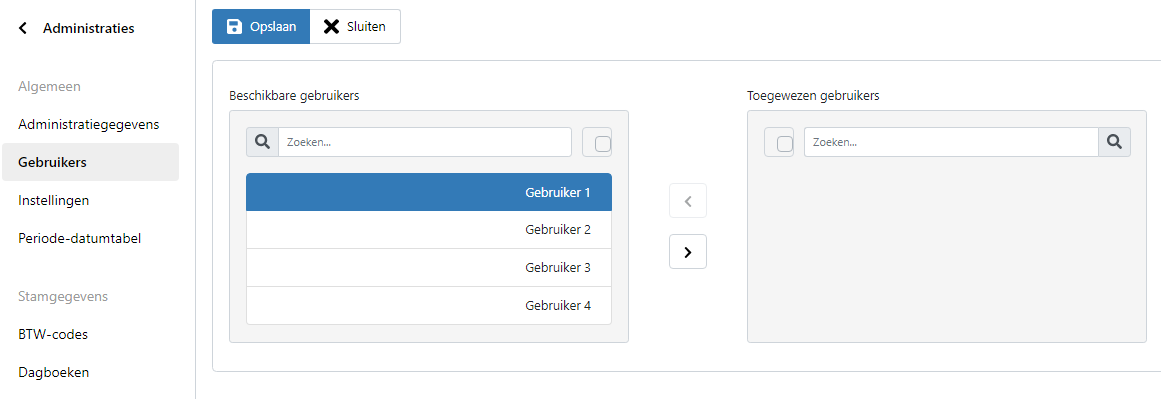Select Gebruiker 1 in available list
Viewport: 1161px width, 399px height.
coord(429,192)
